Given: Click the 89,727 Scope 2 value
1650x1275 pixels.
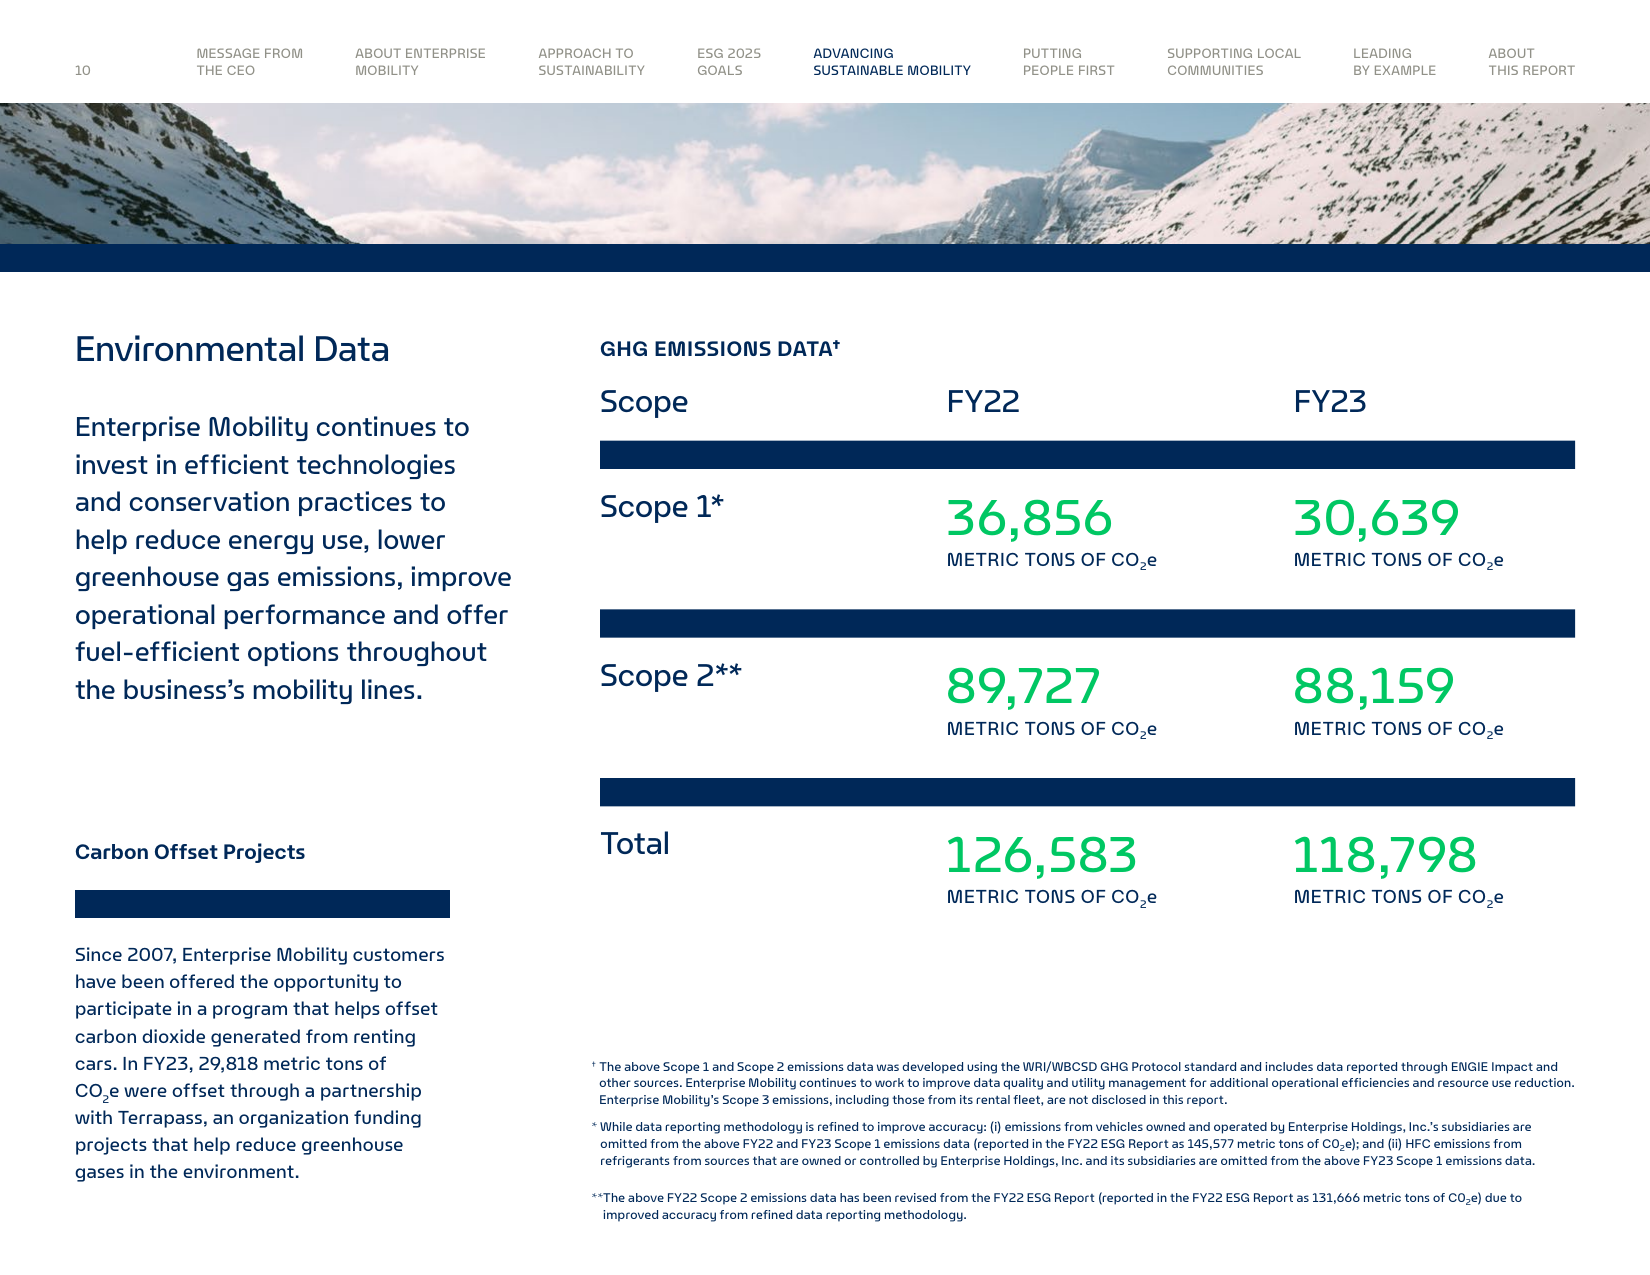Looking at the screenshot, I should tap(1024, 686).
